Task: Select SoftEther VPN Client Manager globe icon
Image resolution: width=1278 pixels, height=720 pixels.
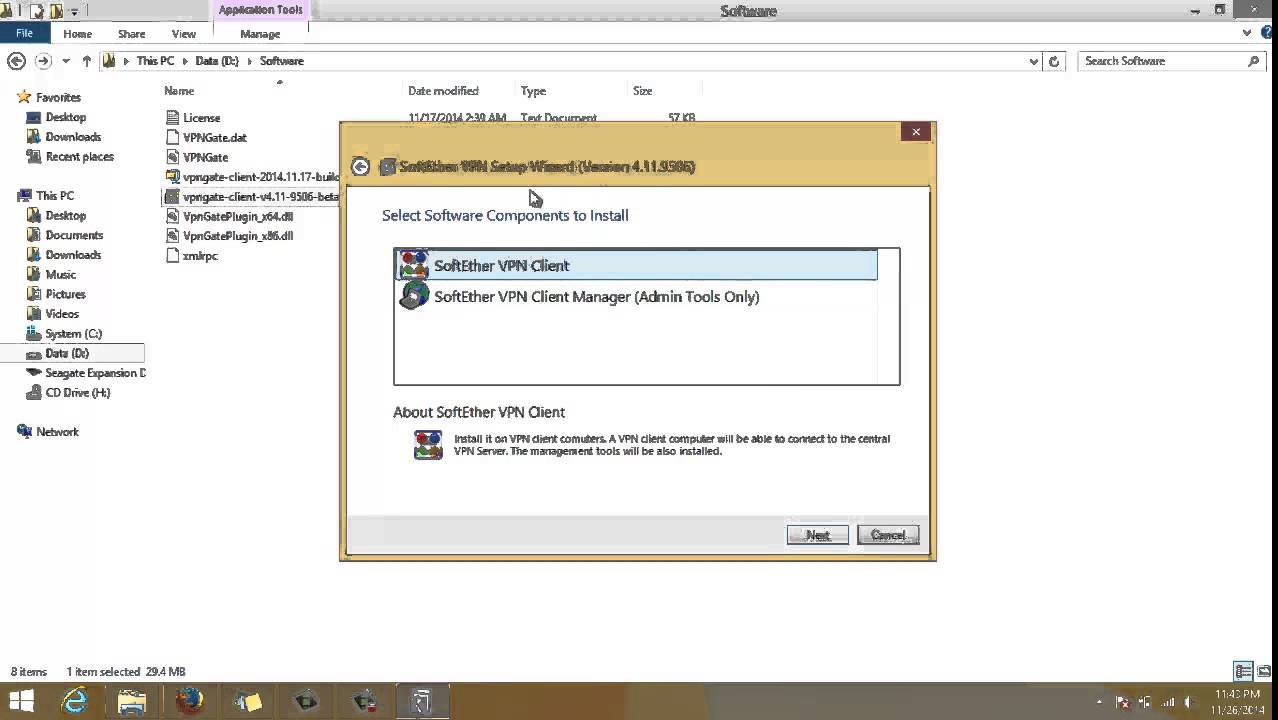Action: [x=413, y=296]
